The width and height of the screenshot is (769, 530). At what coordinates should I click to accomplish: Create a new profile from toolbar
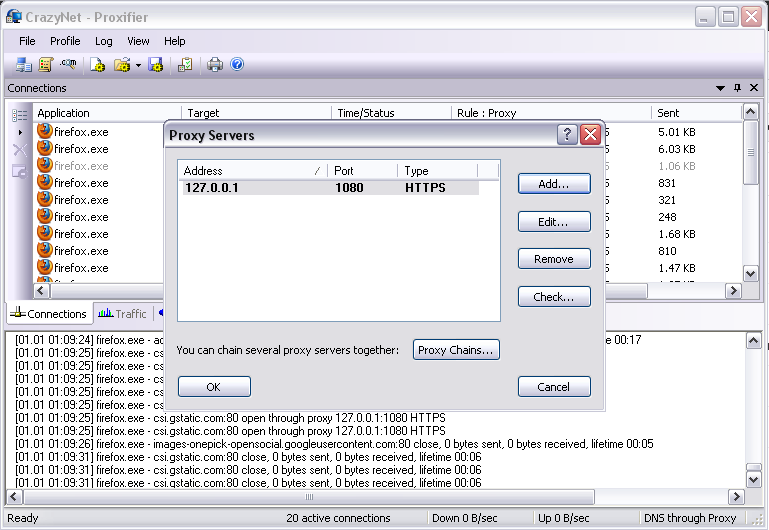(98, 65)
